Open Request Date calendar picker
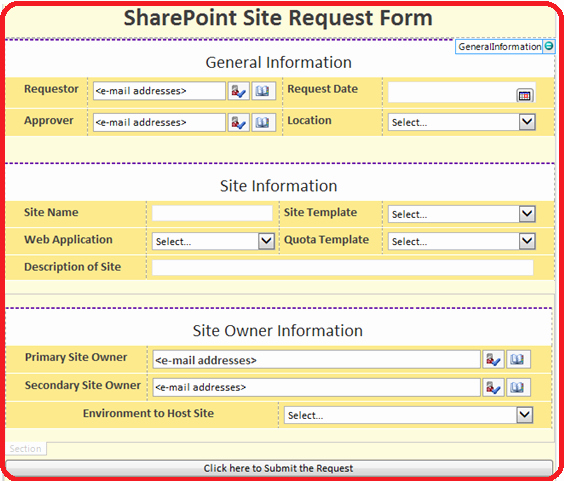 click(x=524, y=95)
